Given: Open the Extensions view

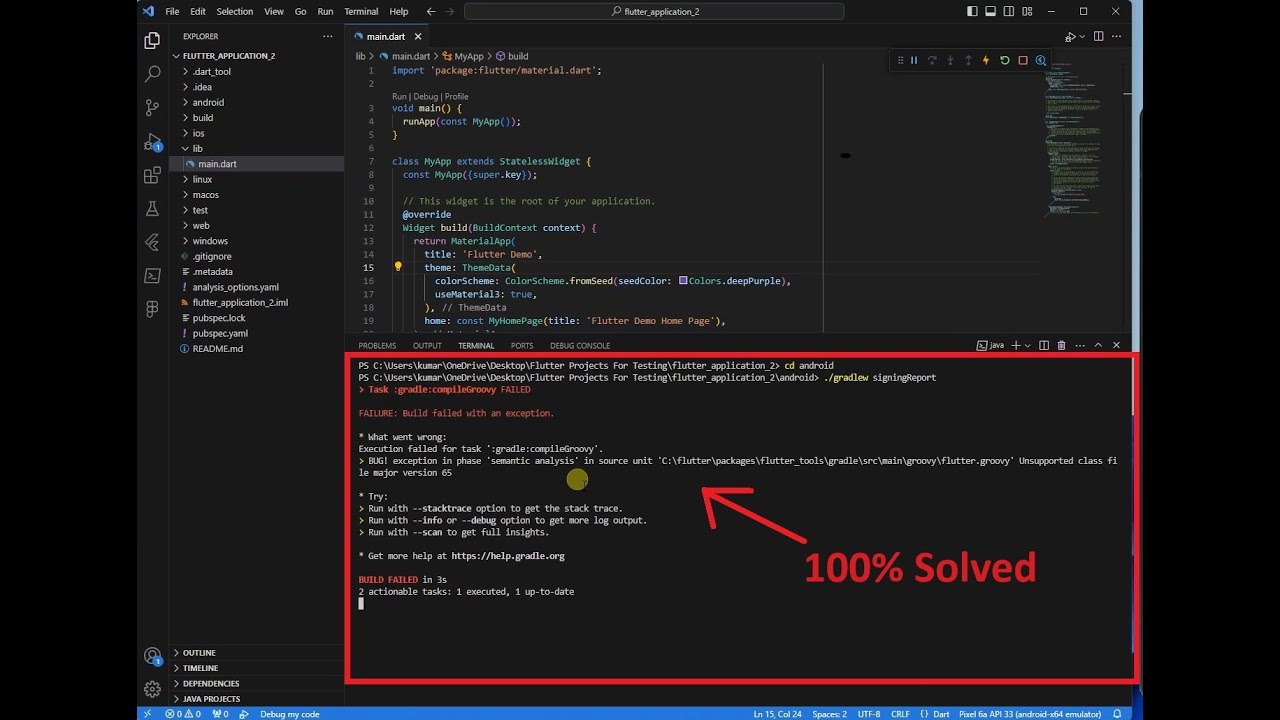Looking at the screenshot, I should [152, 175].
